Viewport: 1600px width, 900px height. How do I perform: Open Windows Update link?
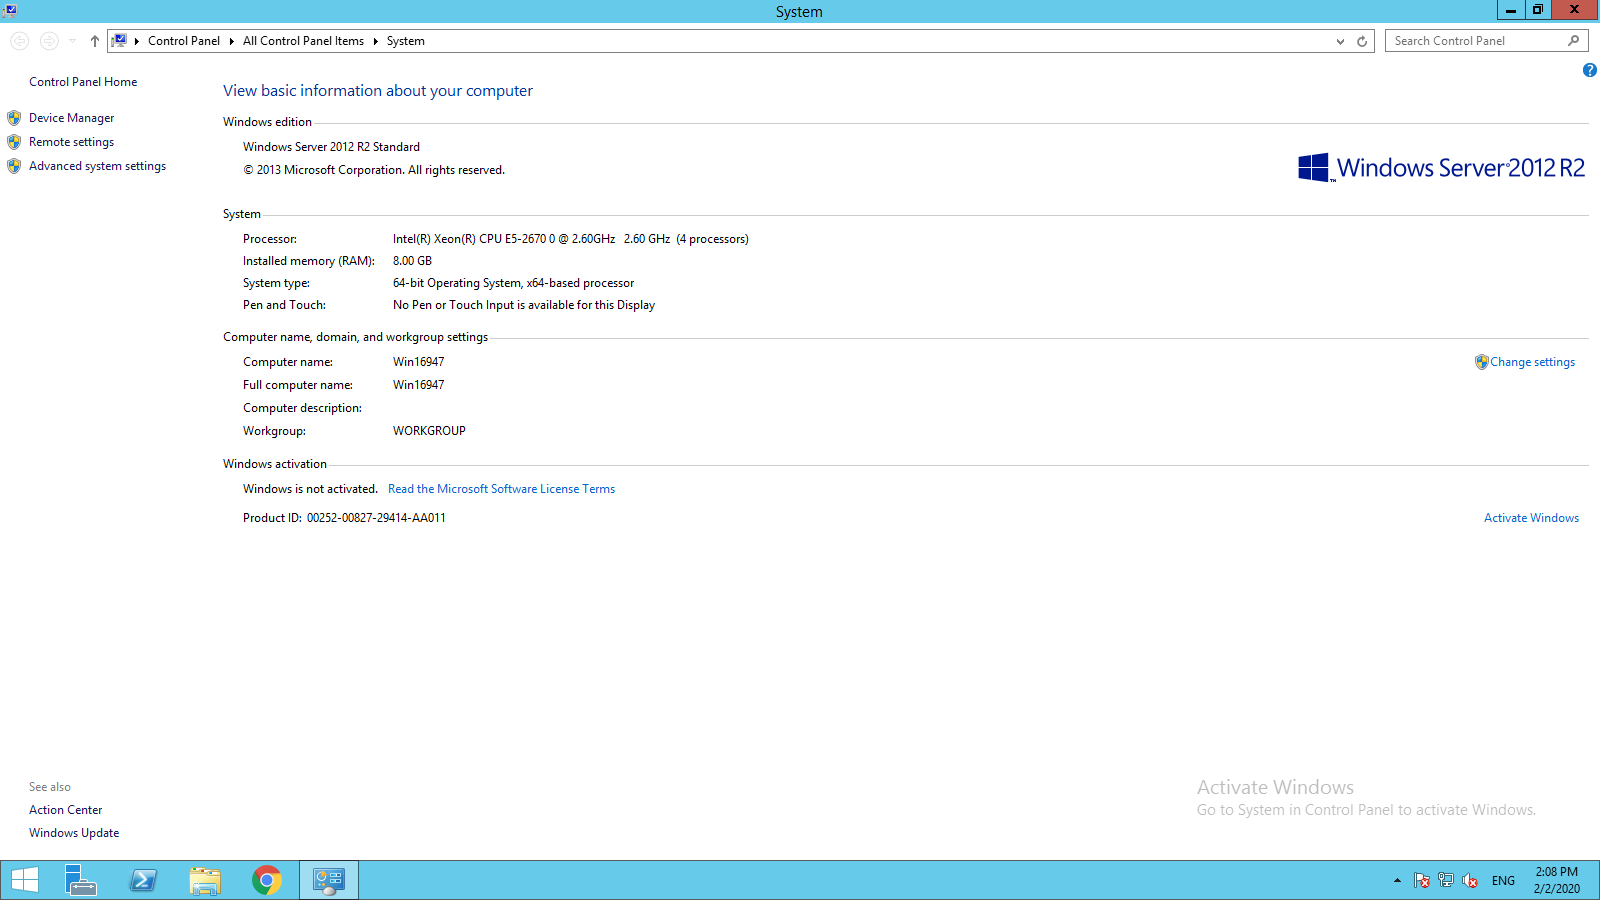coord(74,833)
